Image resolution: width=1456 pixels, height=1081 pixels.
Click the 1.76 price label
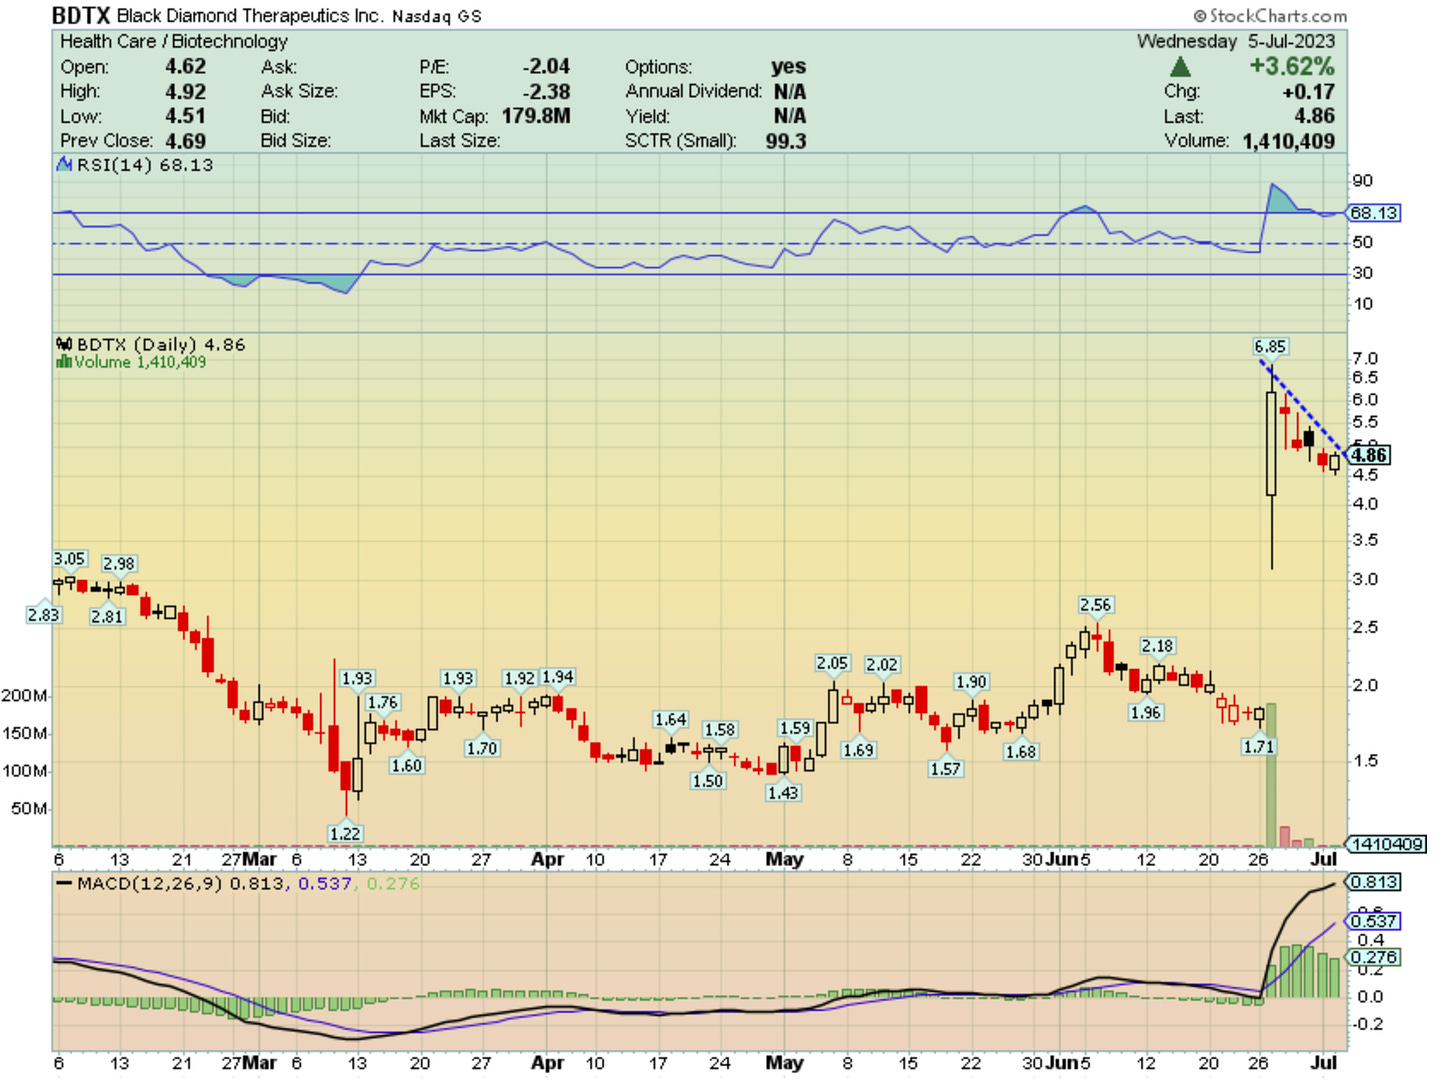click(383, 702)
